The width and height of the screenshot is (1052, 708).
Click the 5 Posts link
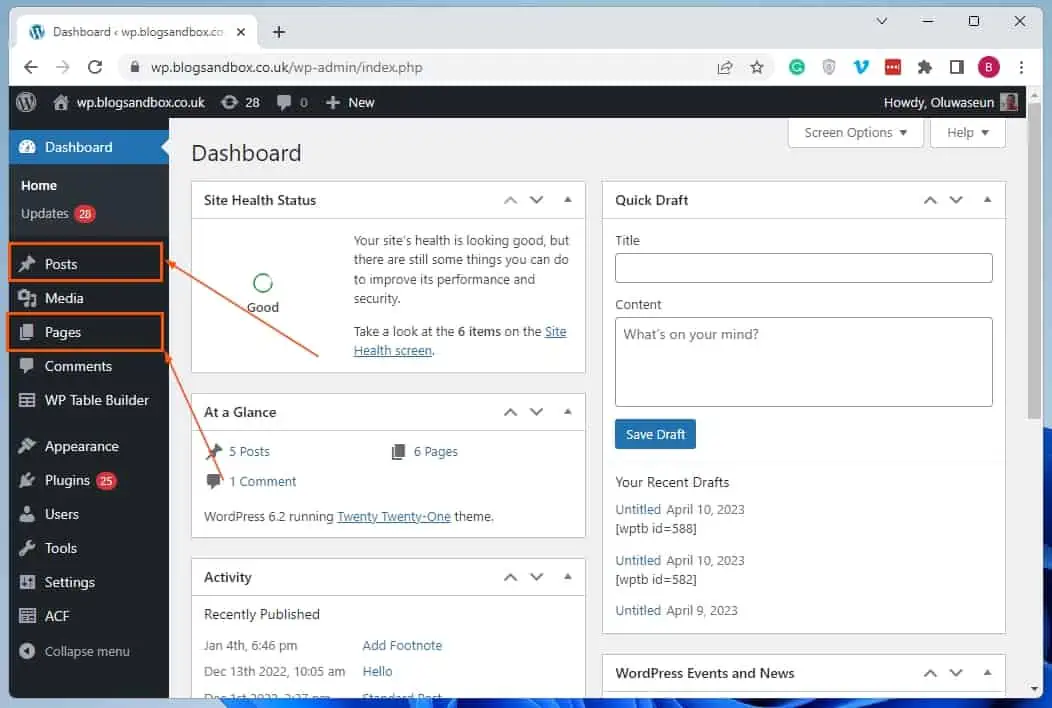click(x=249, y=452)
